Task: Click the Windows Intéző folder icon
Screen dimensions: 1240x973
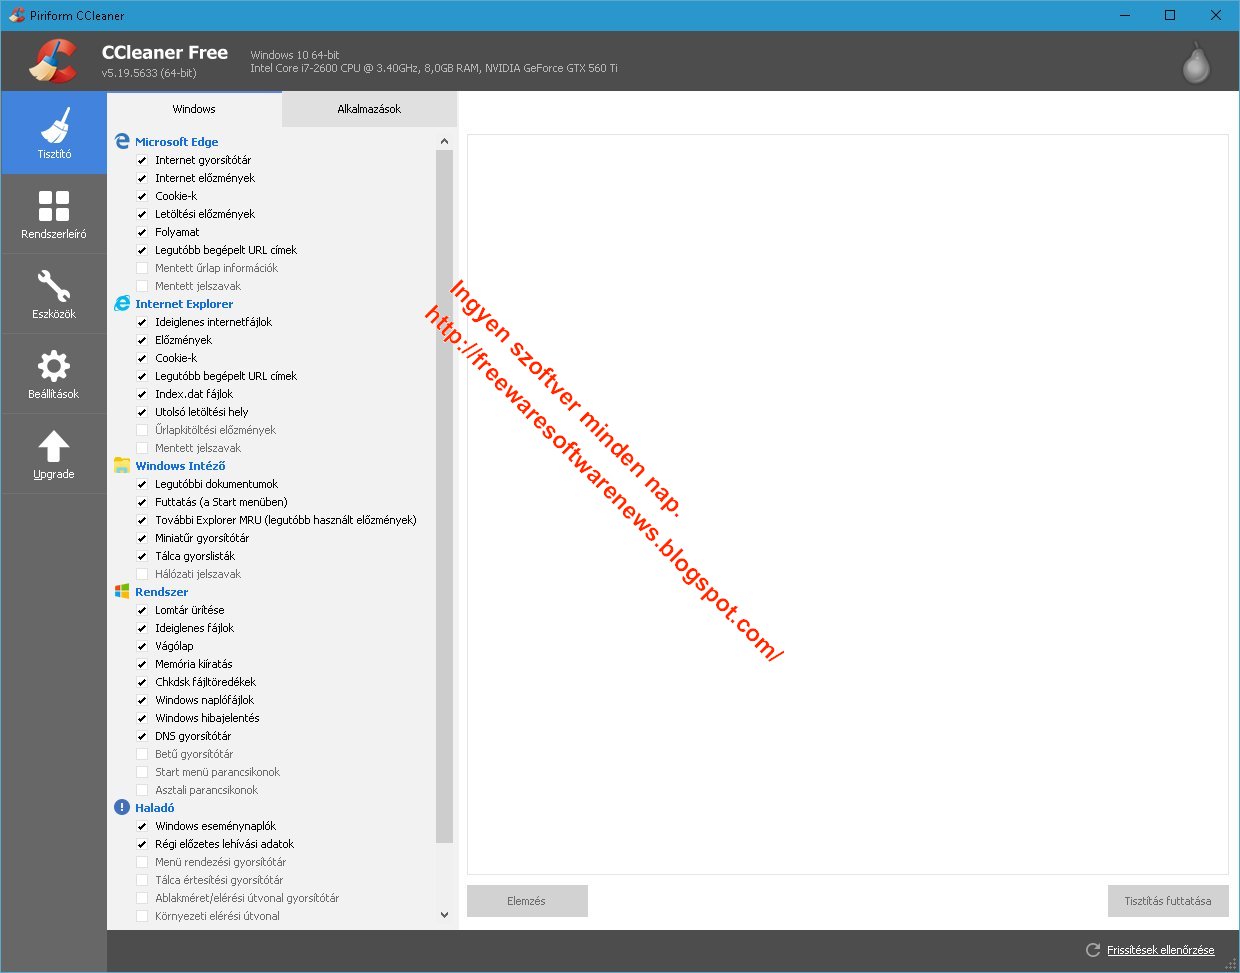Action: pyautogui.click(x=122, y=465)
